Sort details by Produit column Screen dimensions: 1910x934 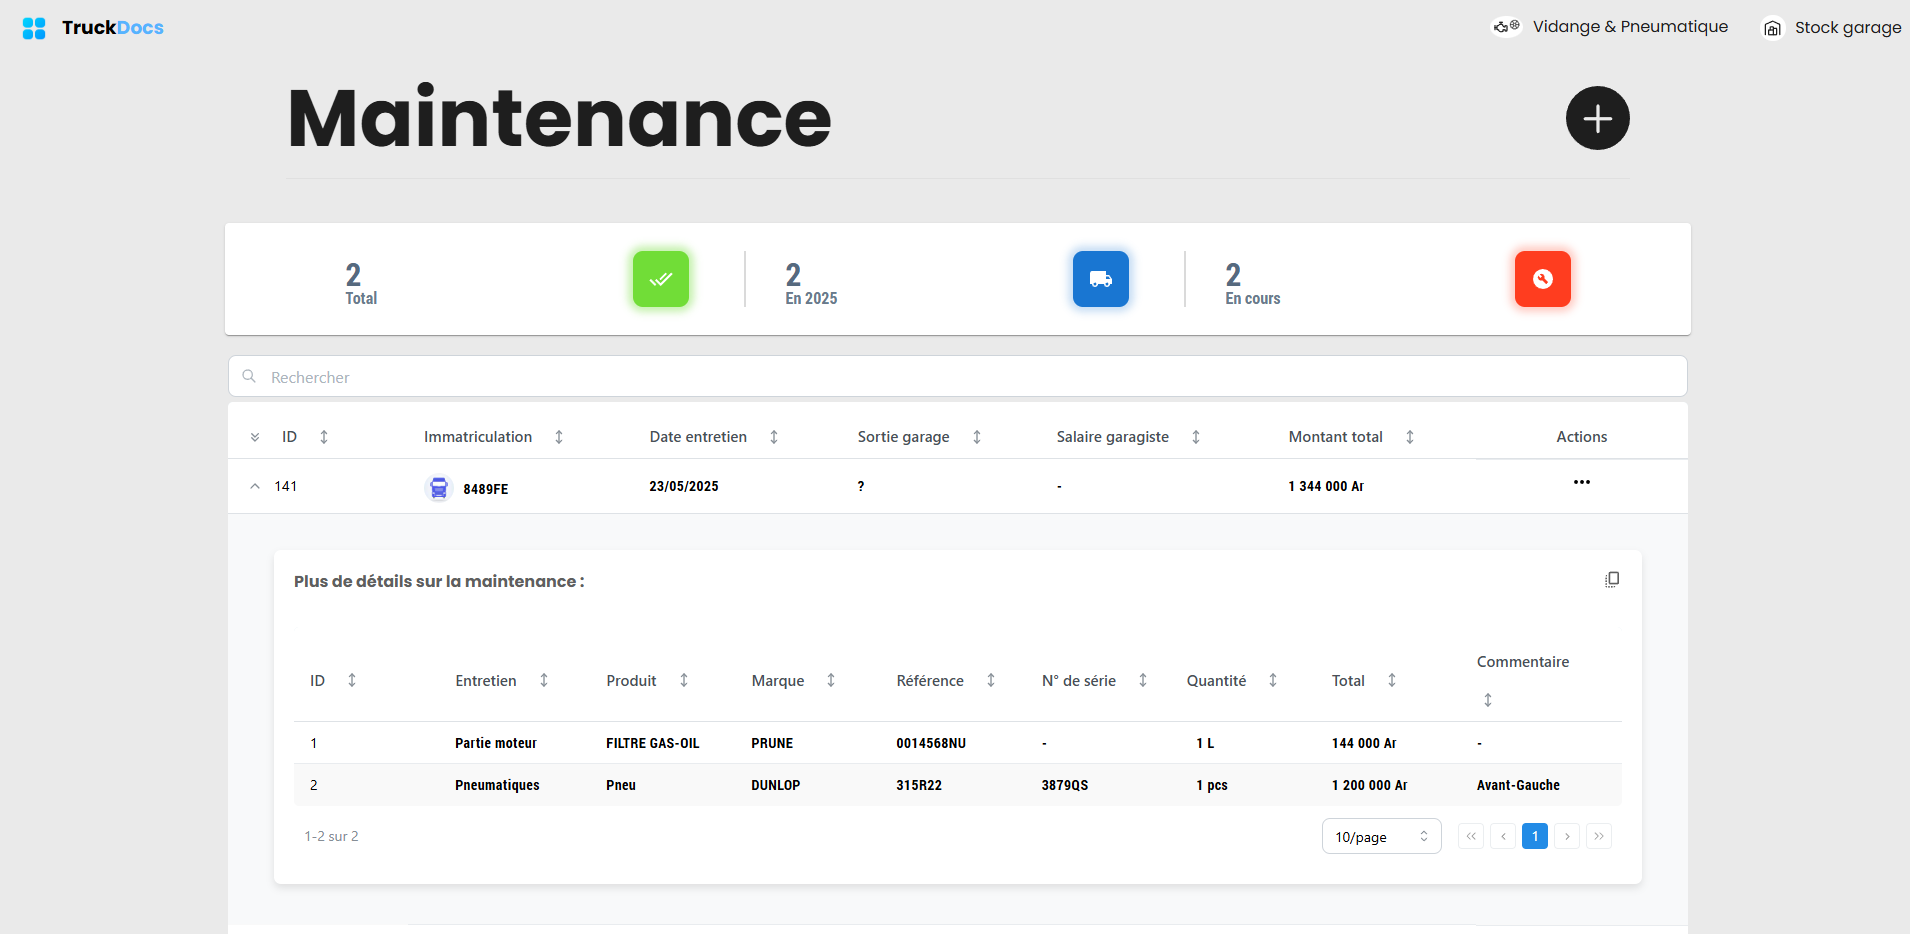pos(684,680)
